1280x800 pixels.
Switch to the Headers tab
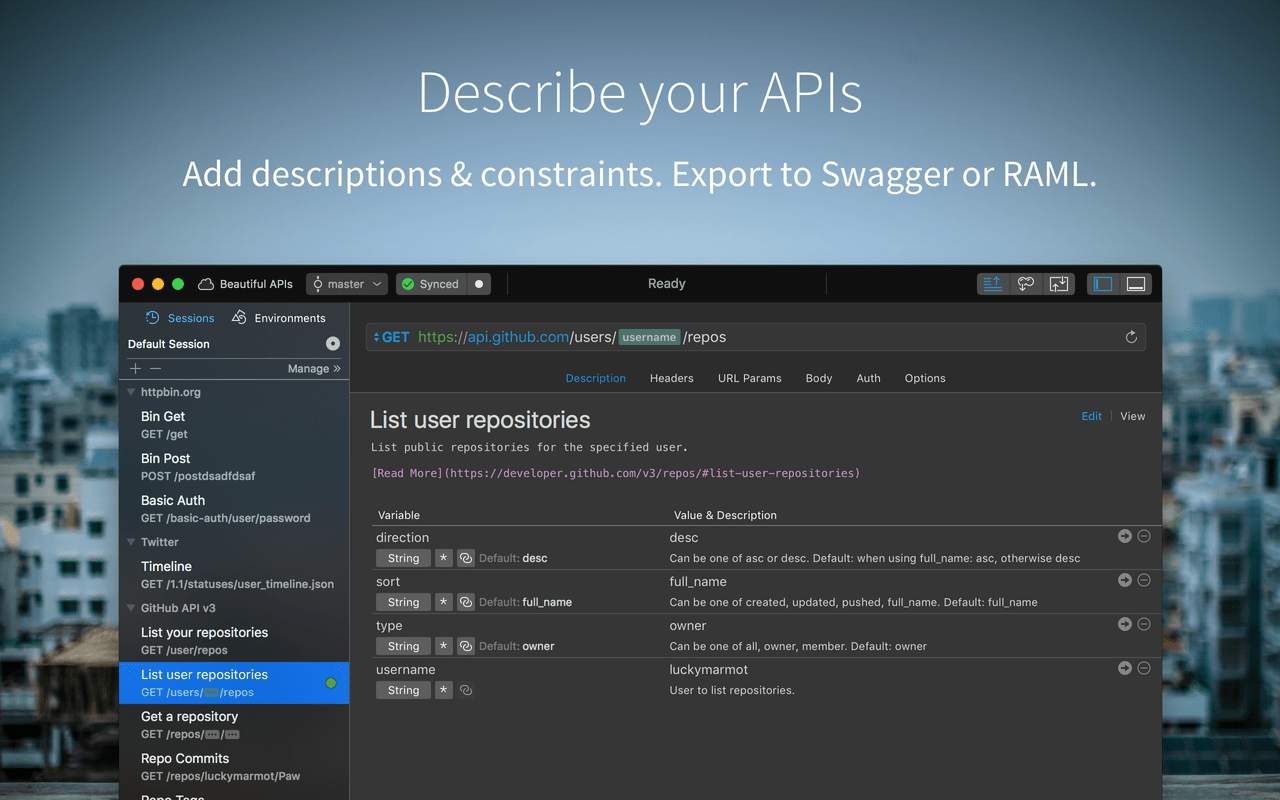pyautogui.click(x=671, y=378)
